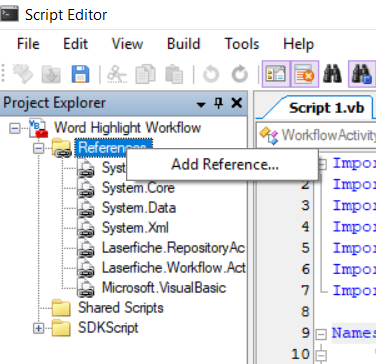Screen dimensions: 376x364
Task: Click the Undo arrow icon
Action: (211, 74)
